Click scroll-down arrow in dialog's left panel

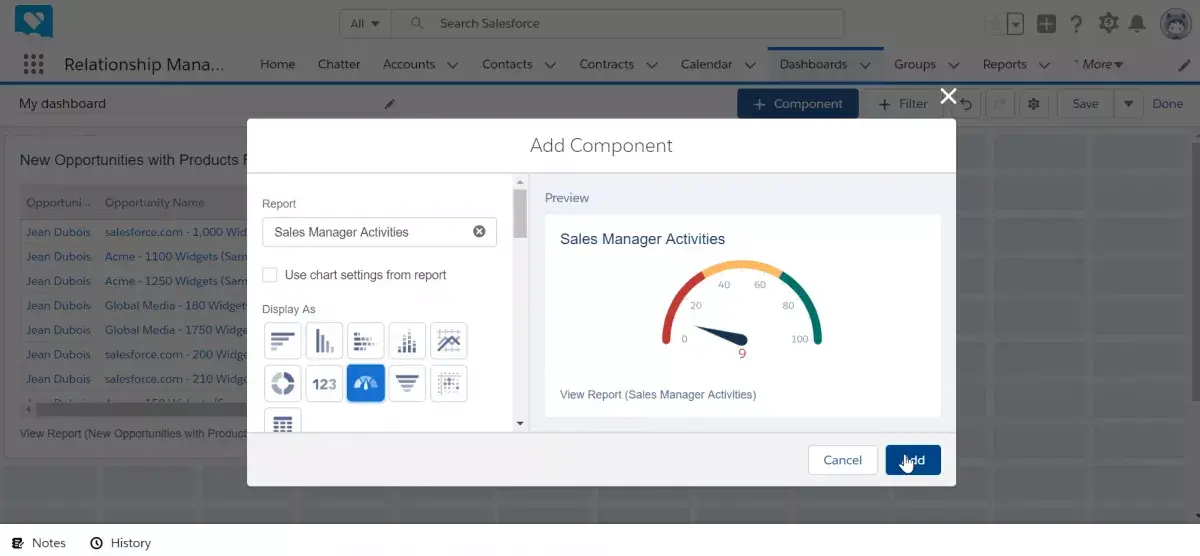520,424
